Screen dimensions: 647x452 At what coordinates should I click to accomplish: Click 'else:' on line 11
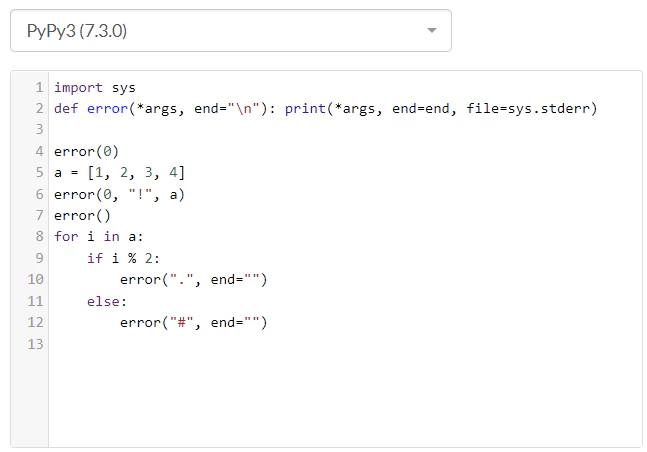[x=107, y=301]
